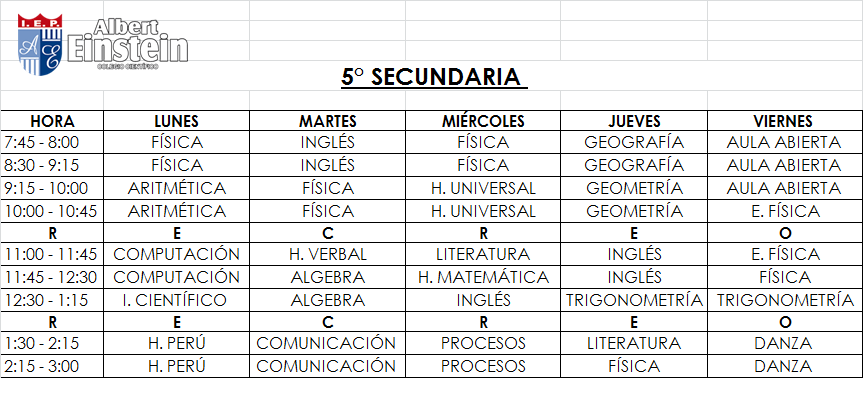This screenshot has height=407, width=863.
Task: Select the 5° SECUNDARIA title cell
Action: point(432,77)
